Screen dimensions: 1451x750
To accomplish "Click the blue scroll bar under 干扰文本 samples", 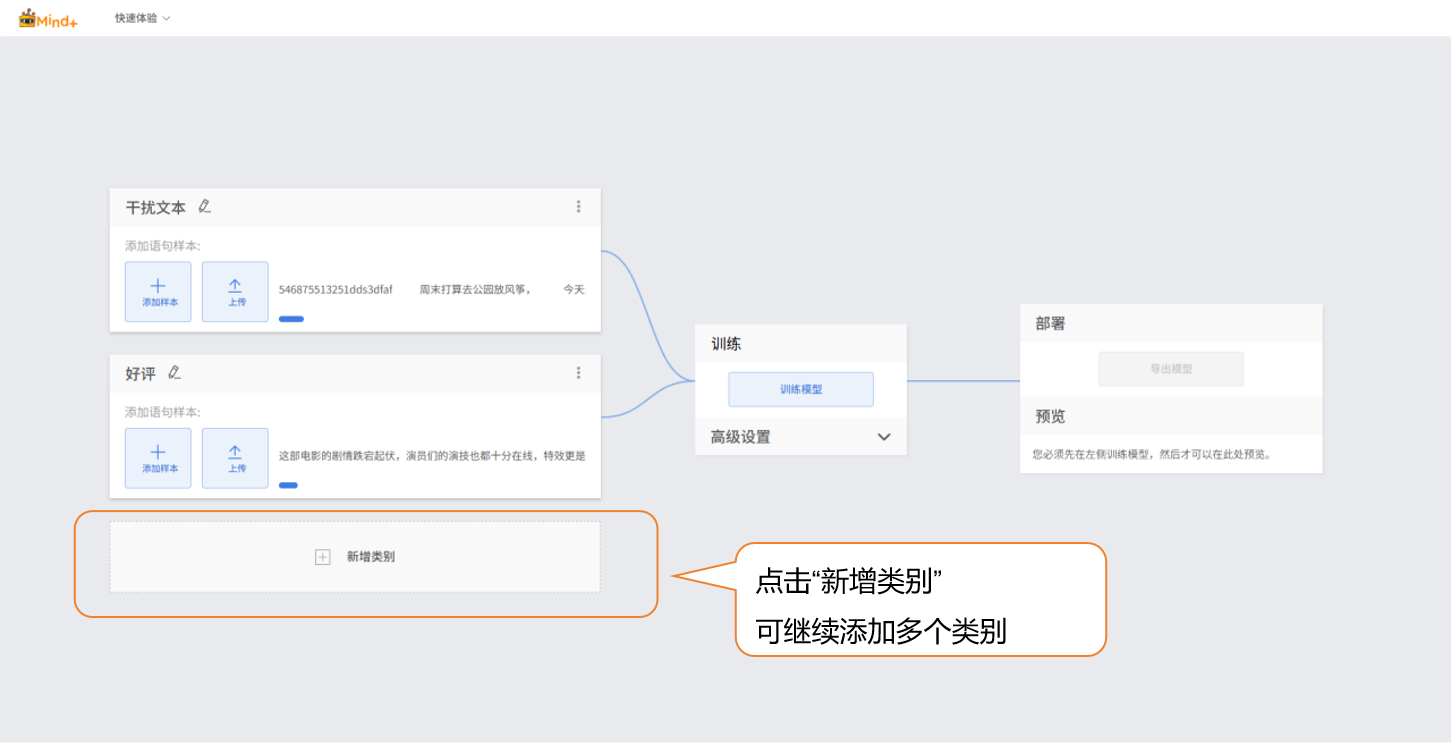I will point(291,319).
